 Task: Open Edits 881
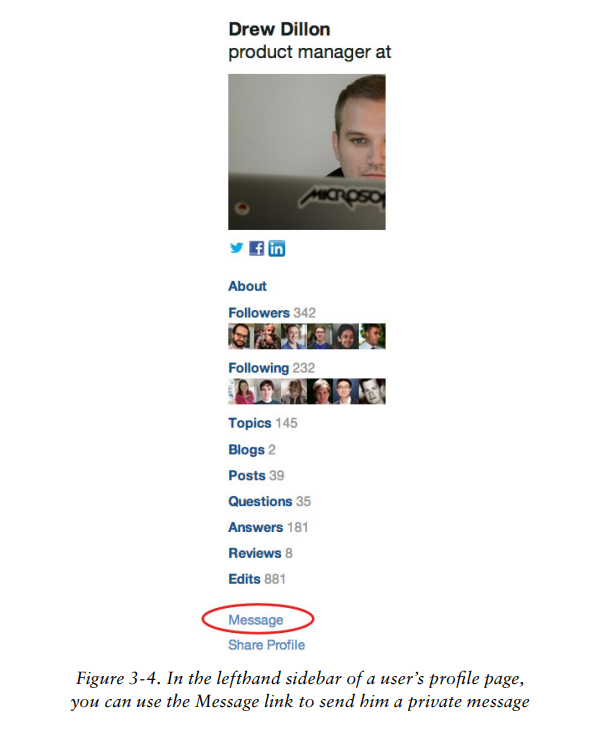click(257, 579)
